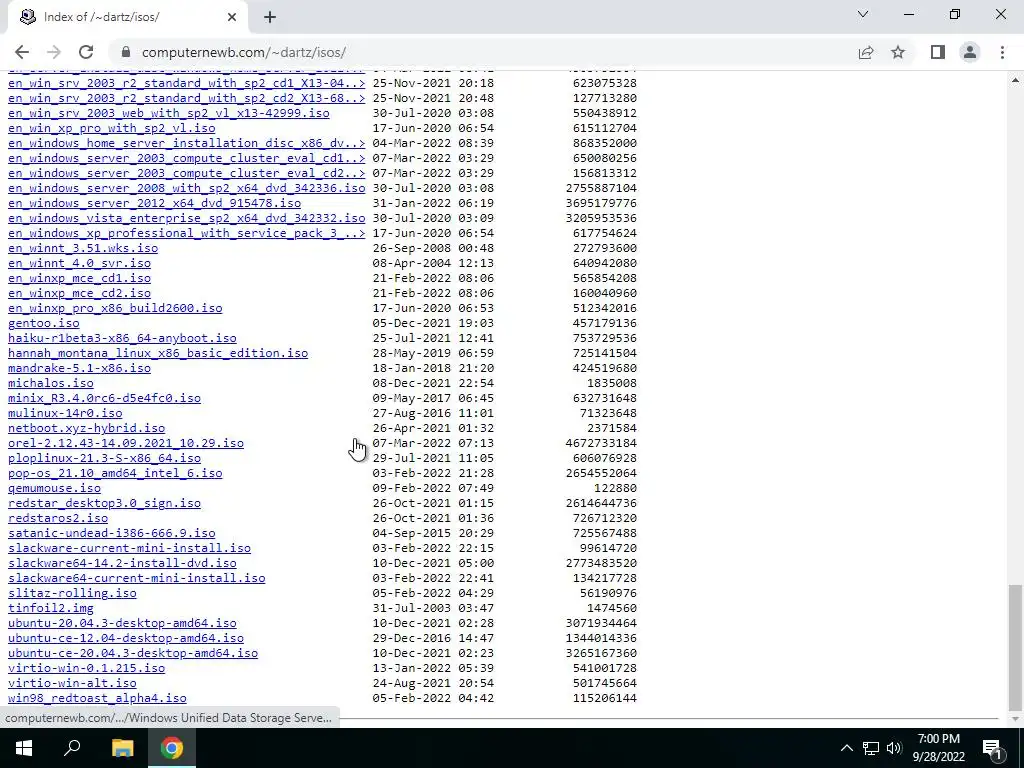Click virtio-win-0.1.215.iso
Viewport: 1024px width, 768px height.
tap(86, 669)
